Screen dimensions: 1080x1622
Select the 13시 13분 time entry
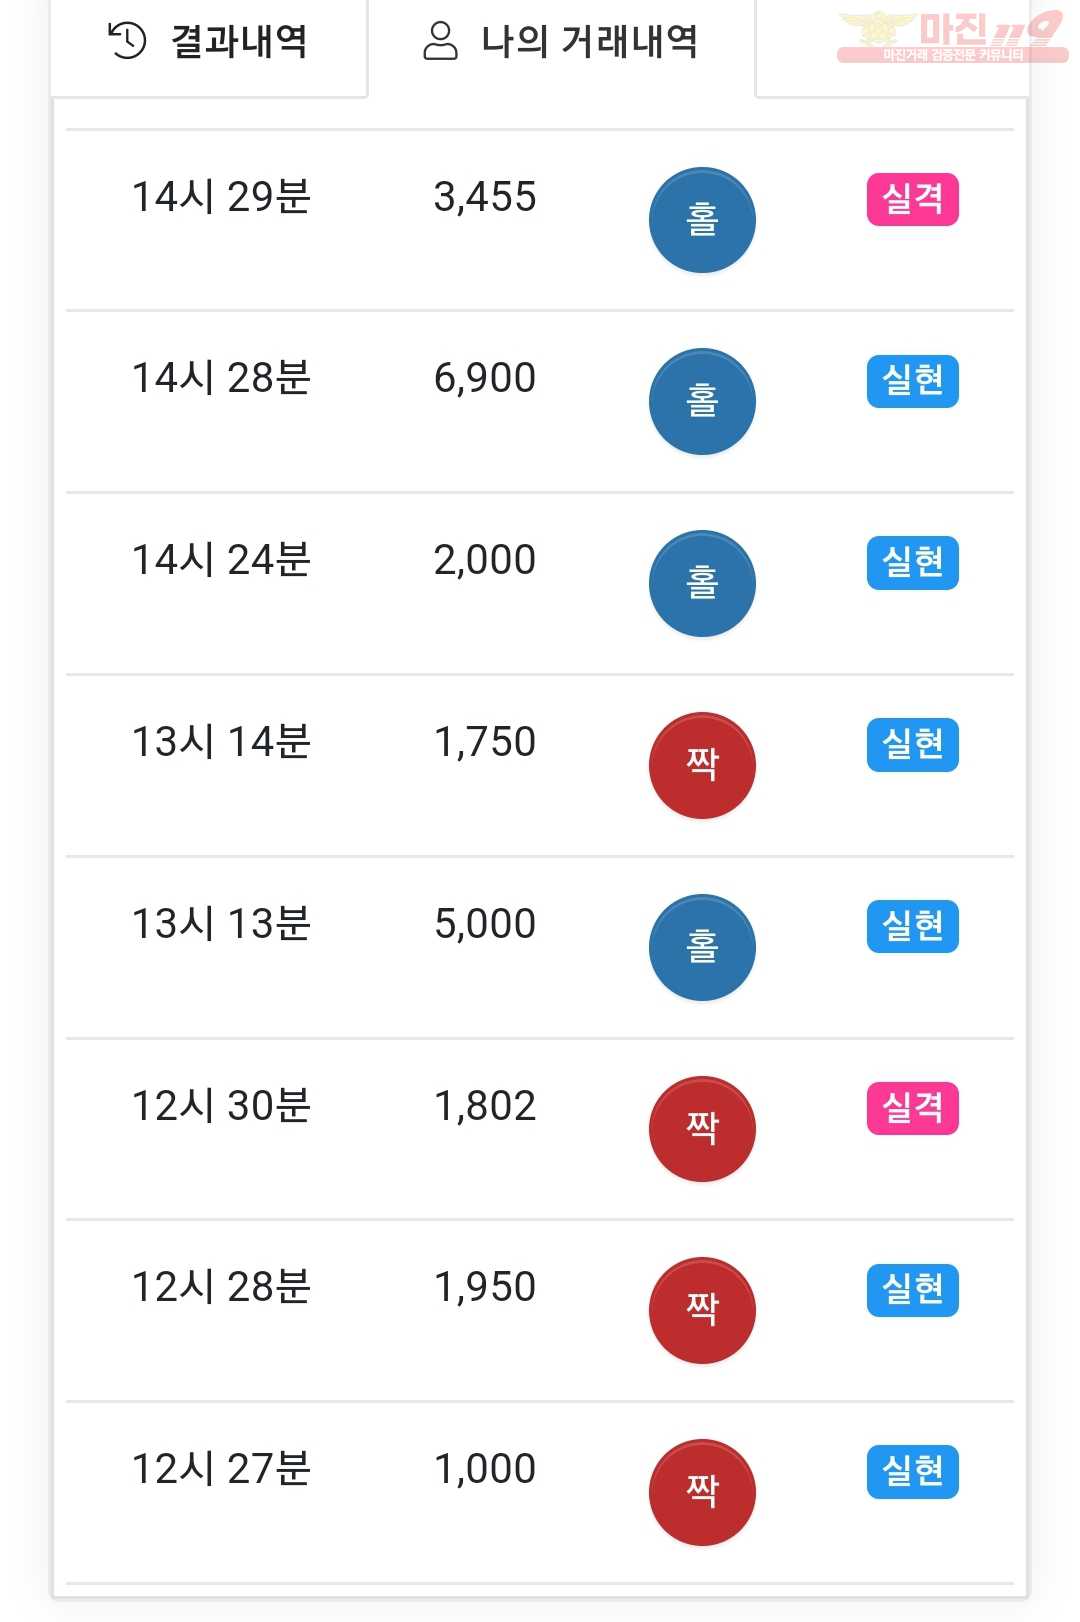[x=221, y=924]
